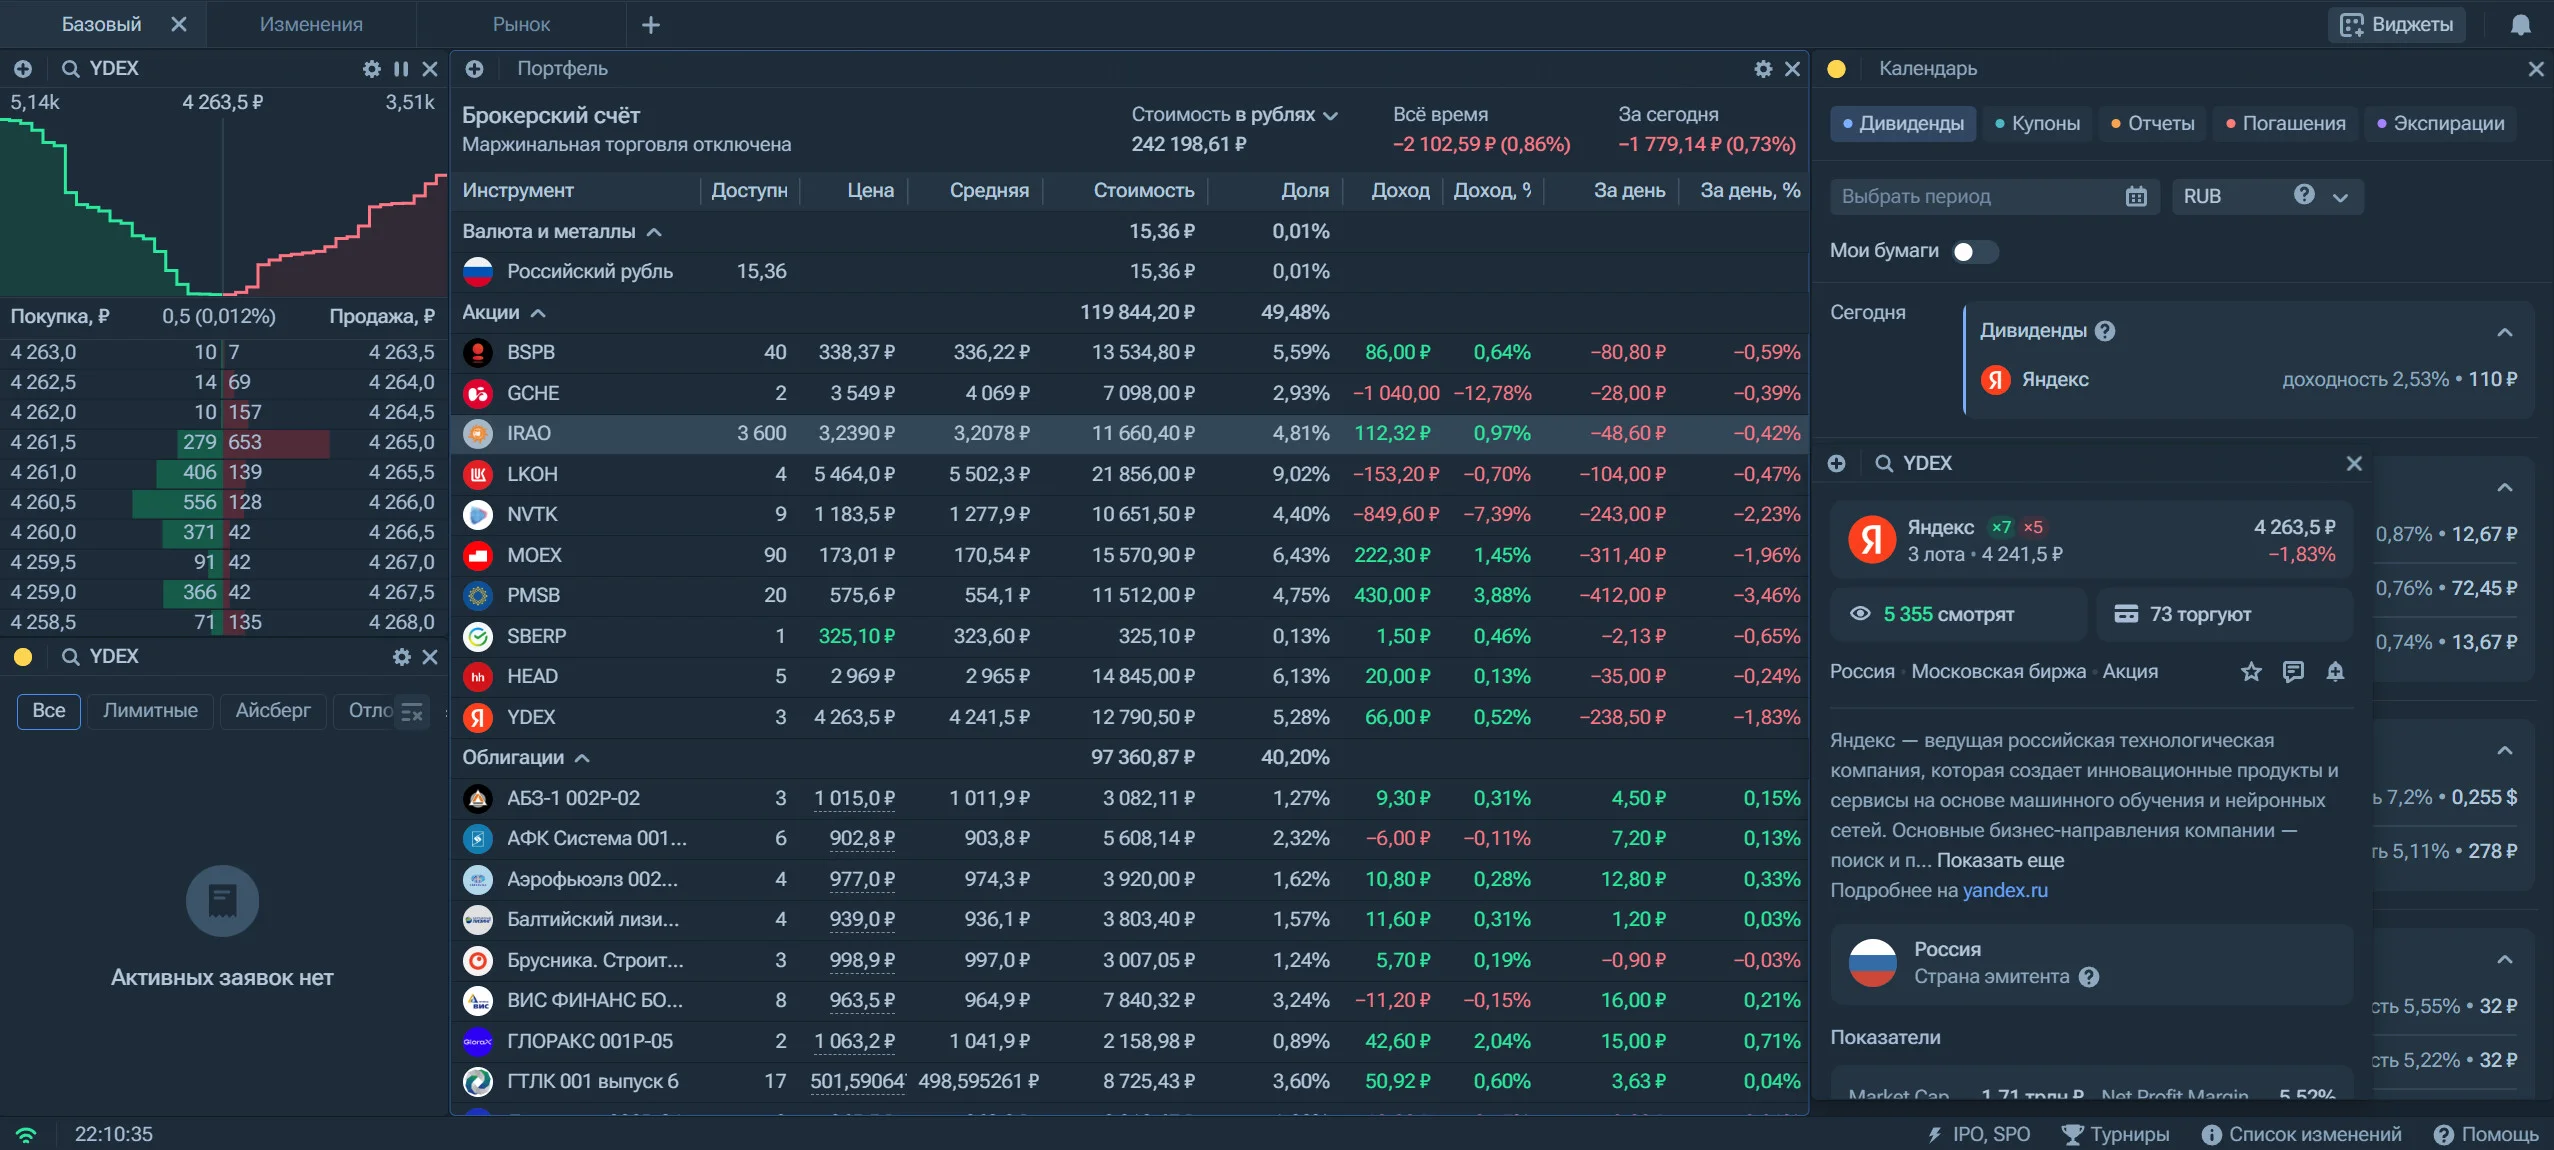Screen dimensions: 2554x1150
Task: Collapse the Дивиденды section in calendar
Action: point(2505,332)
